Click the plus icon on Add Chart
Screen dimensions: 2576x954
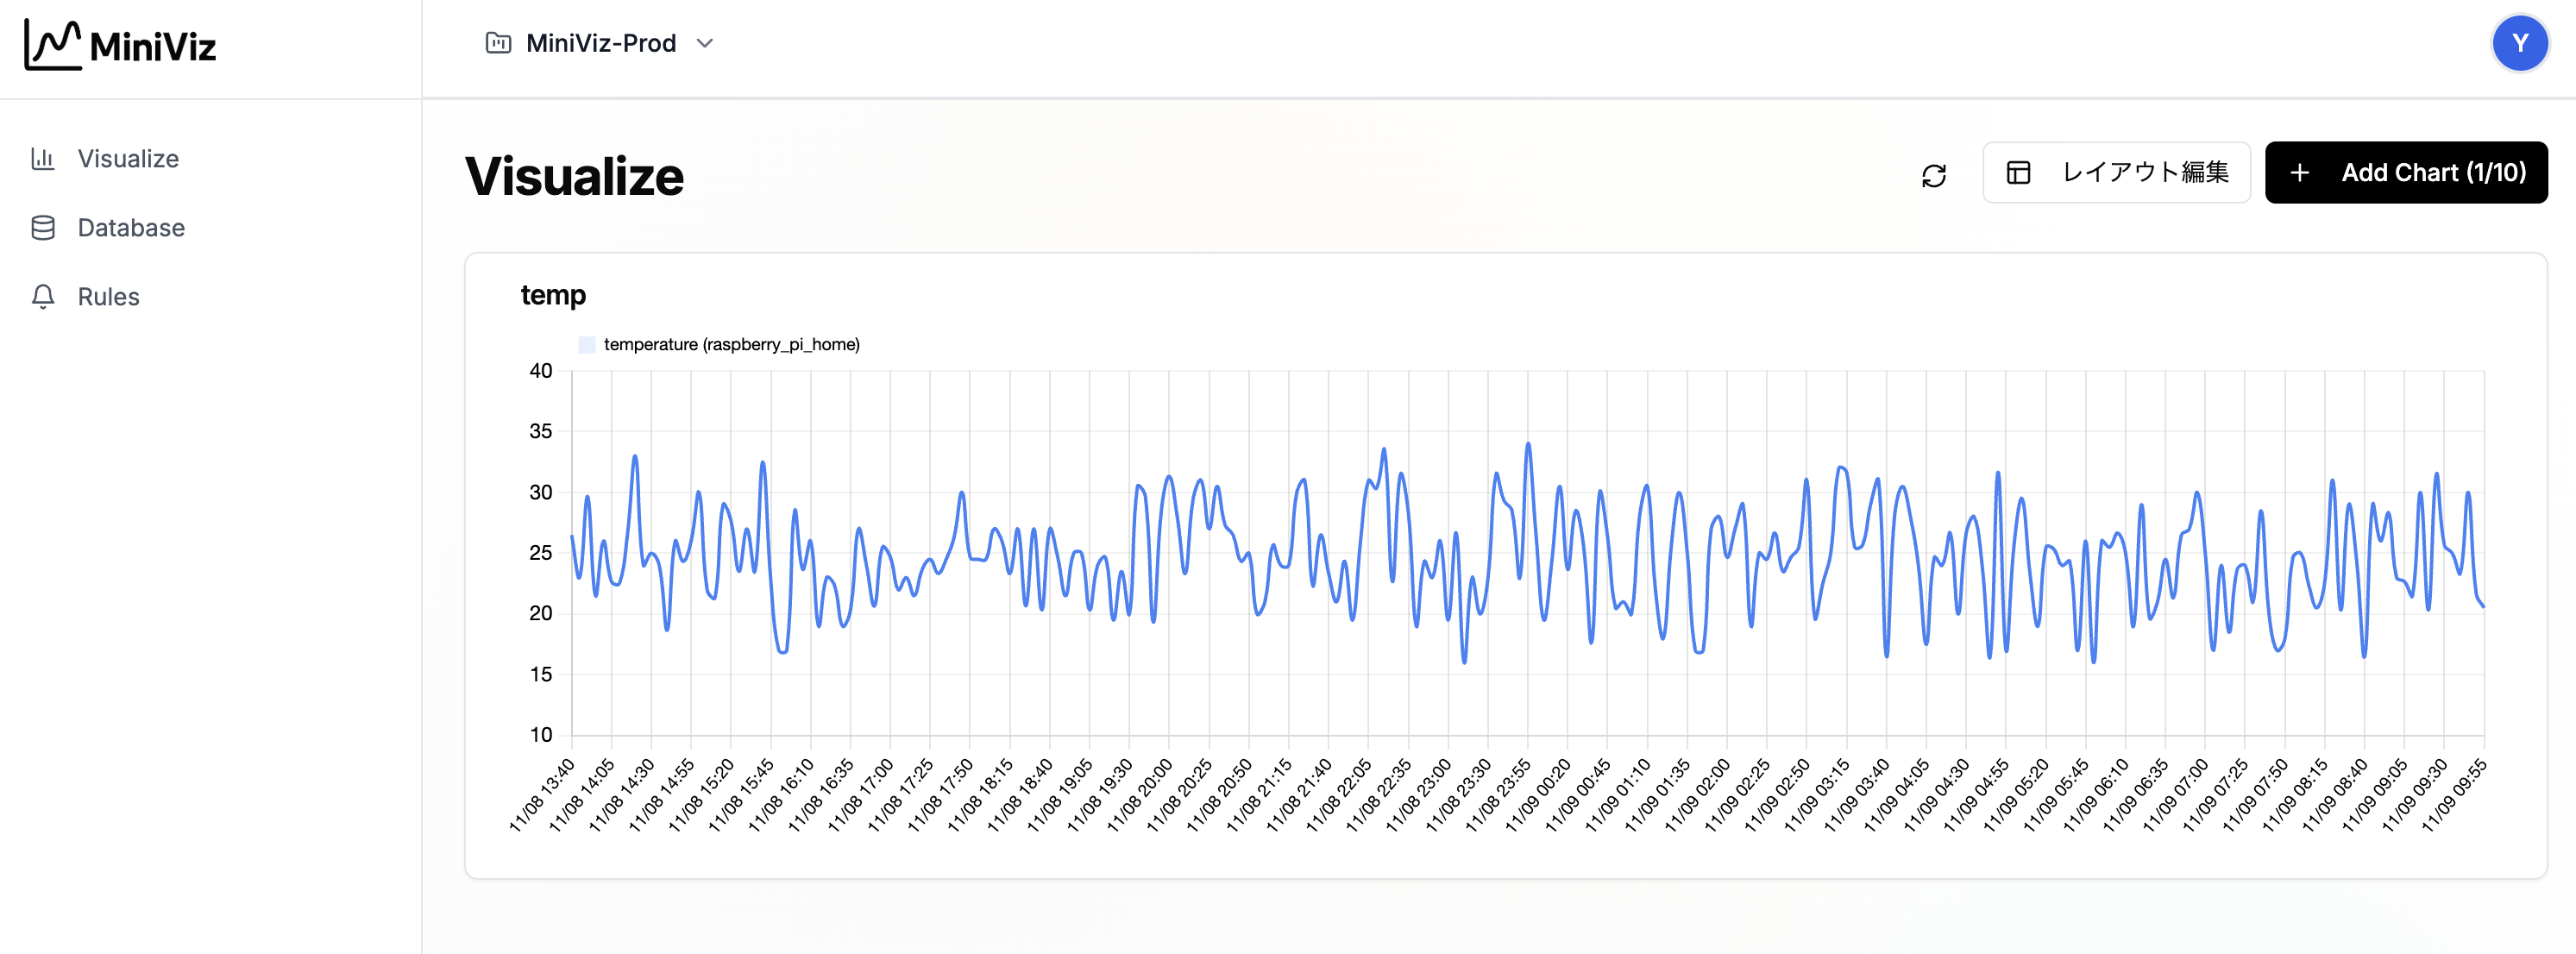point(2300,172)
